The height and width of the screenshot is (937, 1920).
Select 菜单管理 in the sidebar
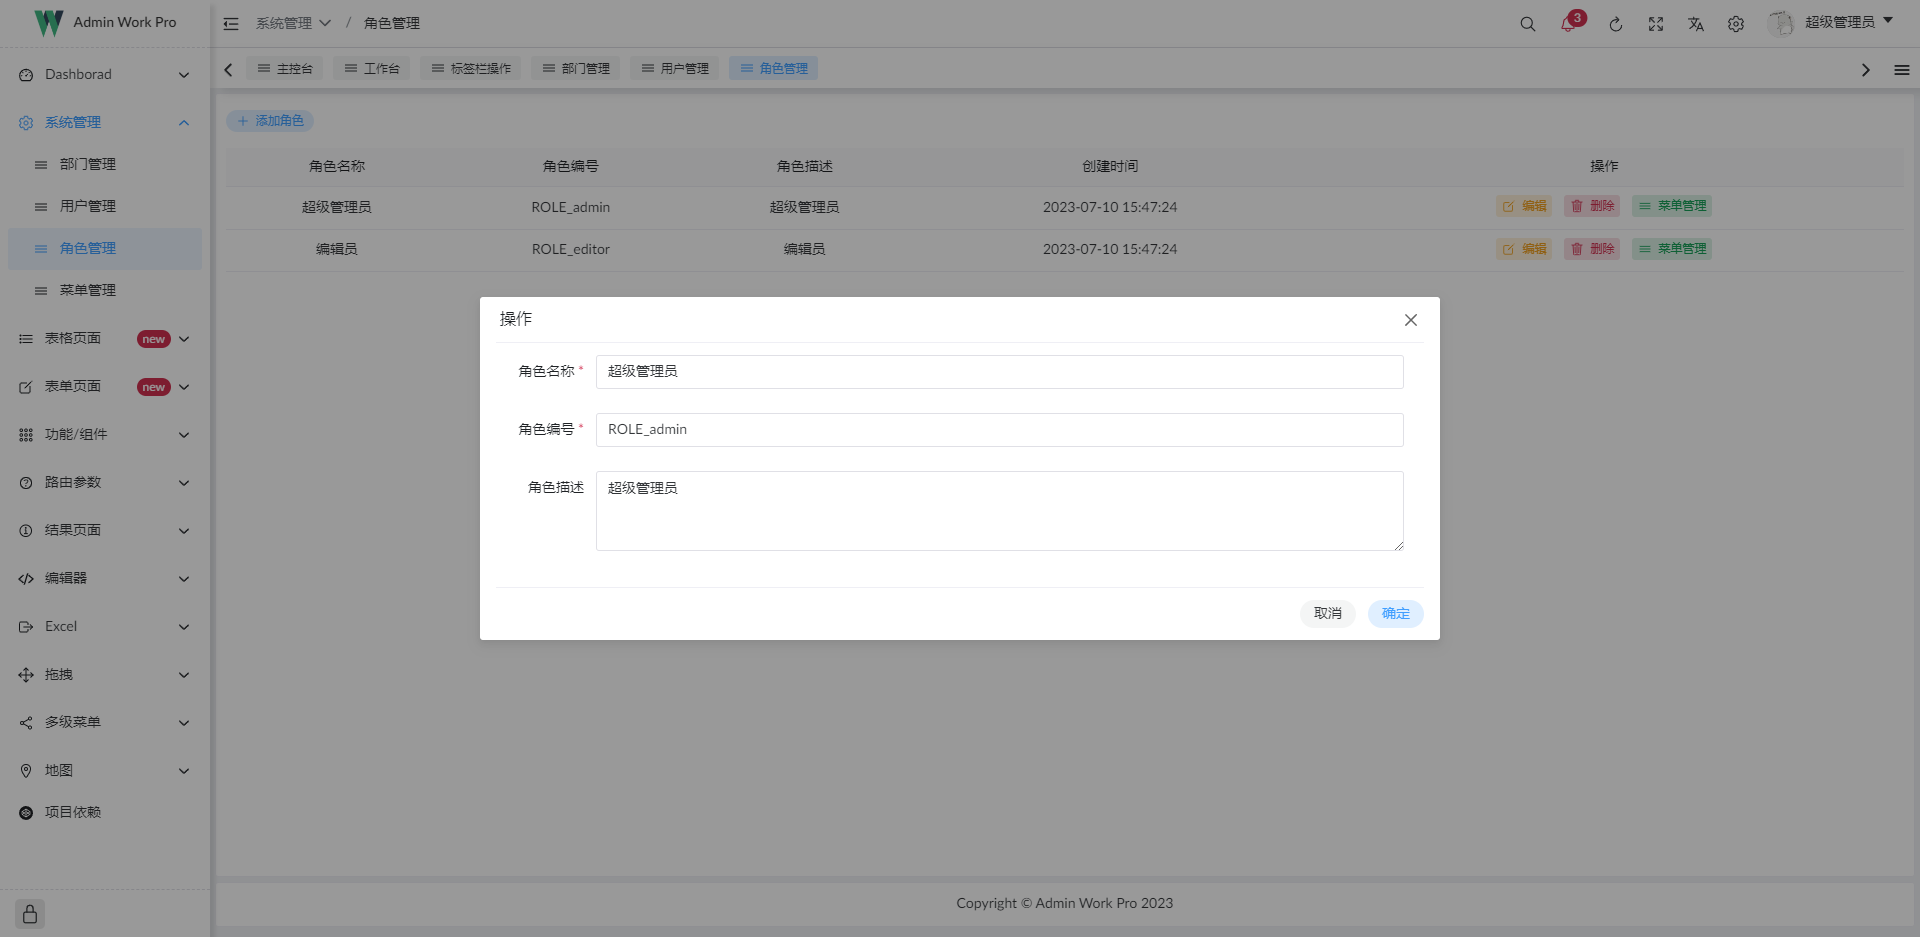click(x=87, y=290)
